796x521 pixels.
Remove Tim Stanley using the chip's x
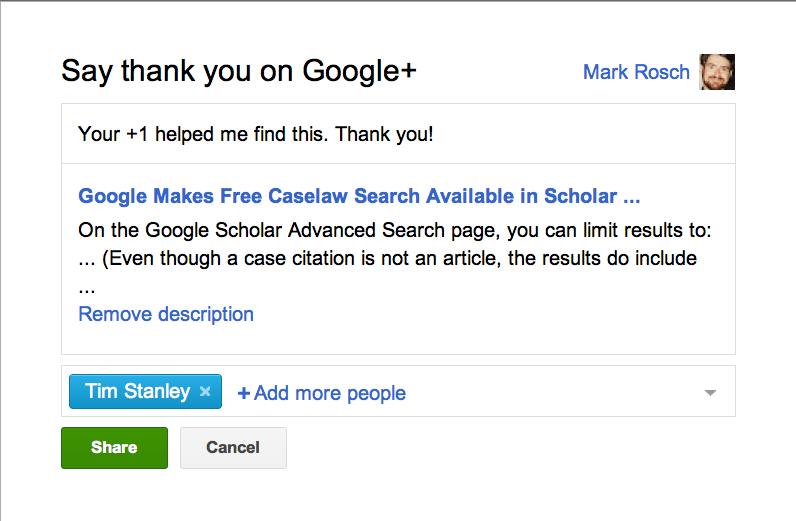coord(205,392)
